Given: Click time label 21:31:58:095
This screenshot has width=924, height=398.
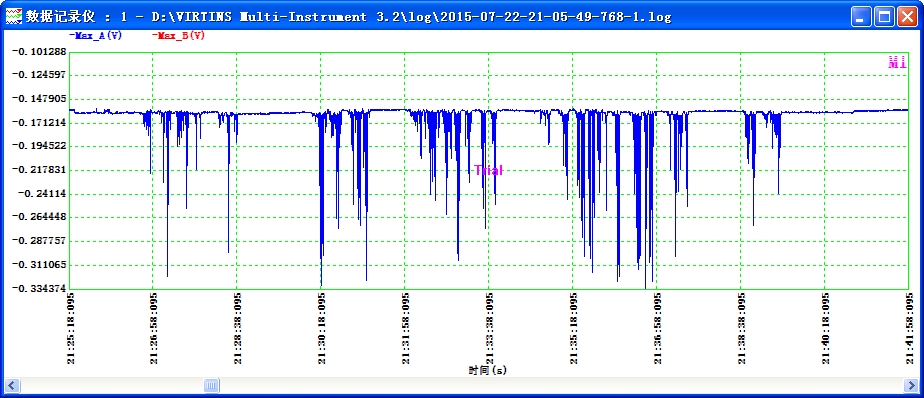Looking at the screenshot, I should pos(405,327).
